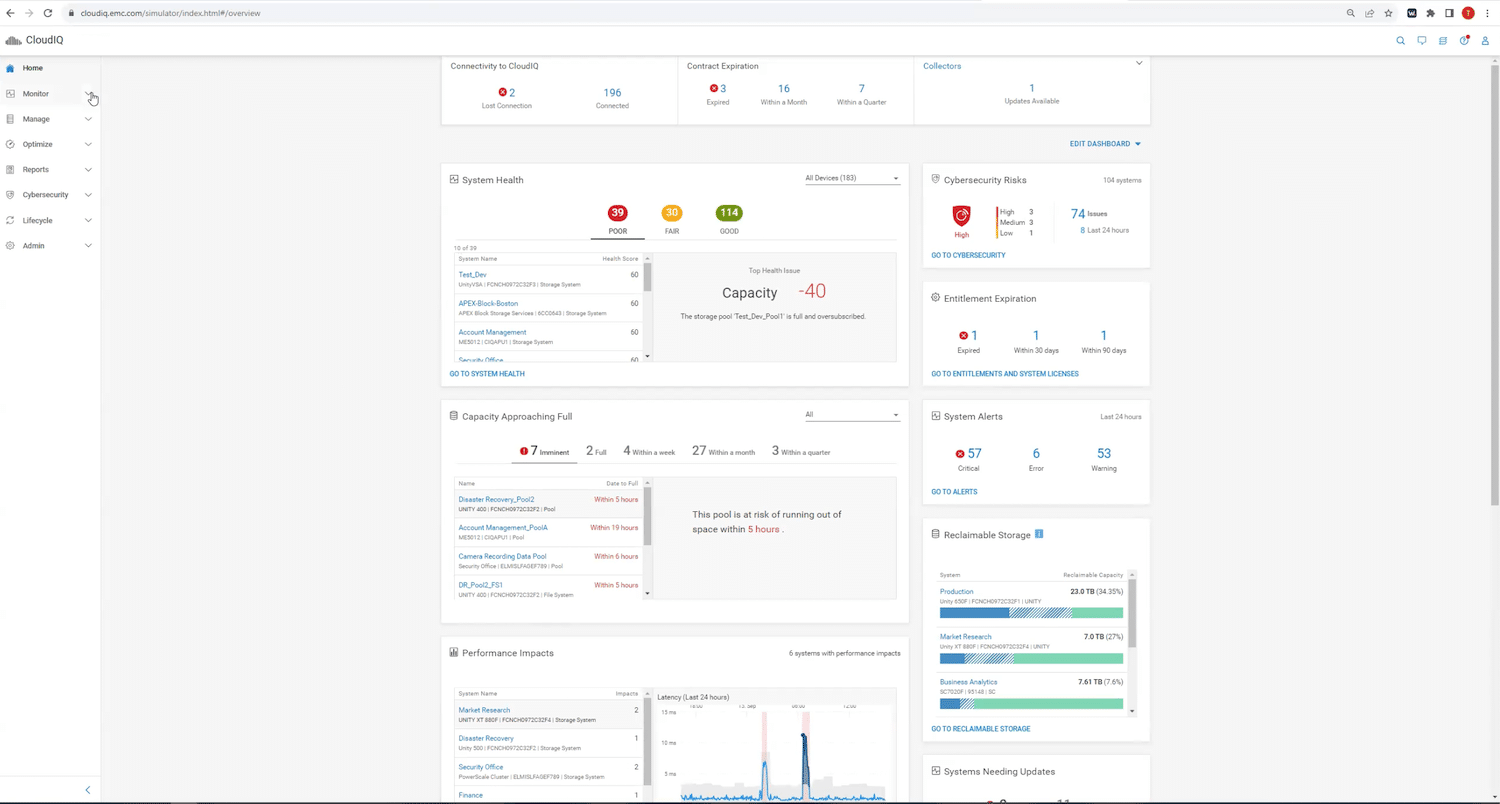Click the Manage icon in sidebar
This screenshot has height=804, width=1500.
(10, 119)
